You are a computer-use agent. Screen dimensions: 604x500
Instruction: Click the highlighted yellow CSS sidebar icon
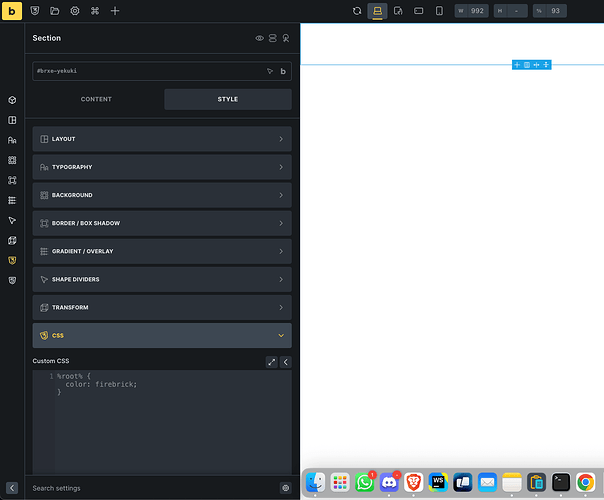pos(12,260)
